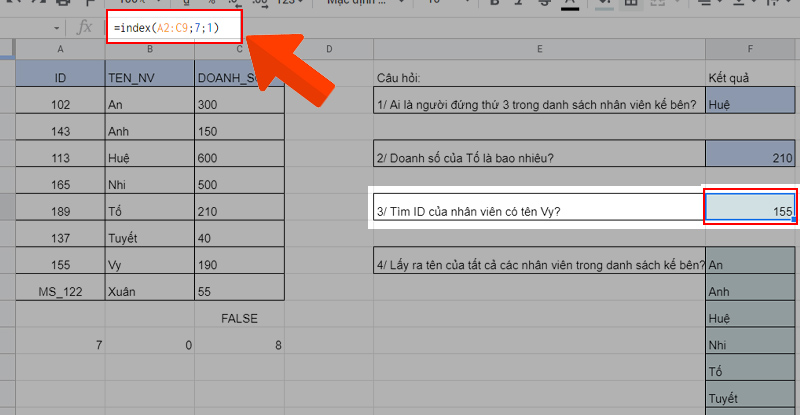Select the cell containing ID 102
The width and height of the screenshot is (800, 415).
60,104
